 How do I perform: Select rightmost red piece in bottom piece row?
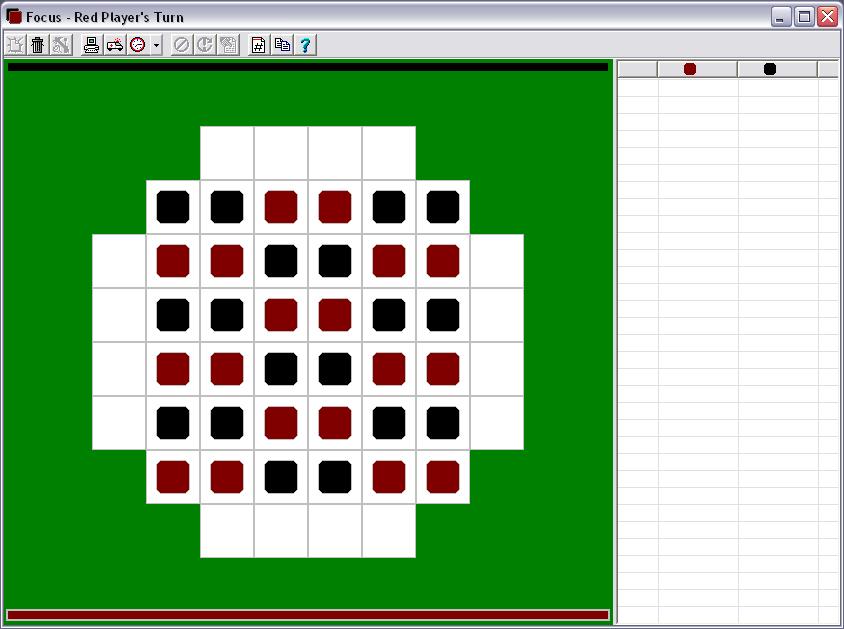[x=443, y=477]
